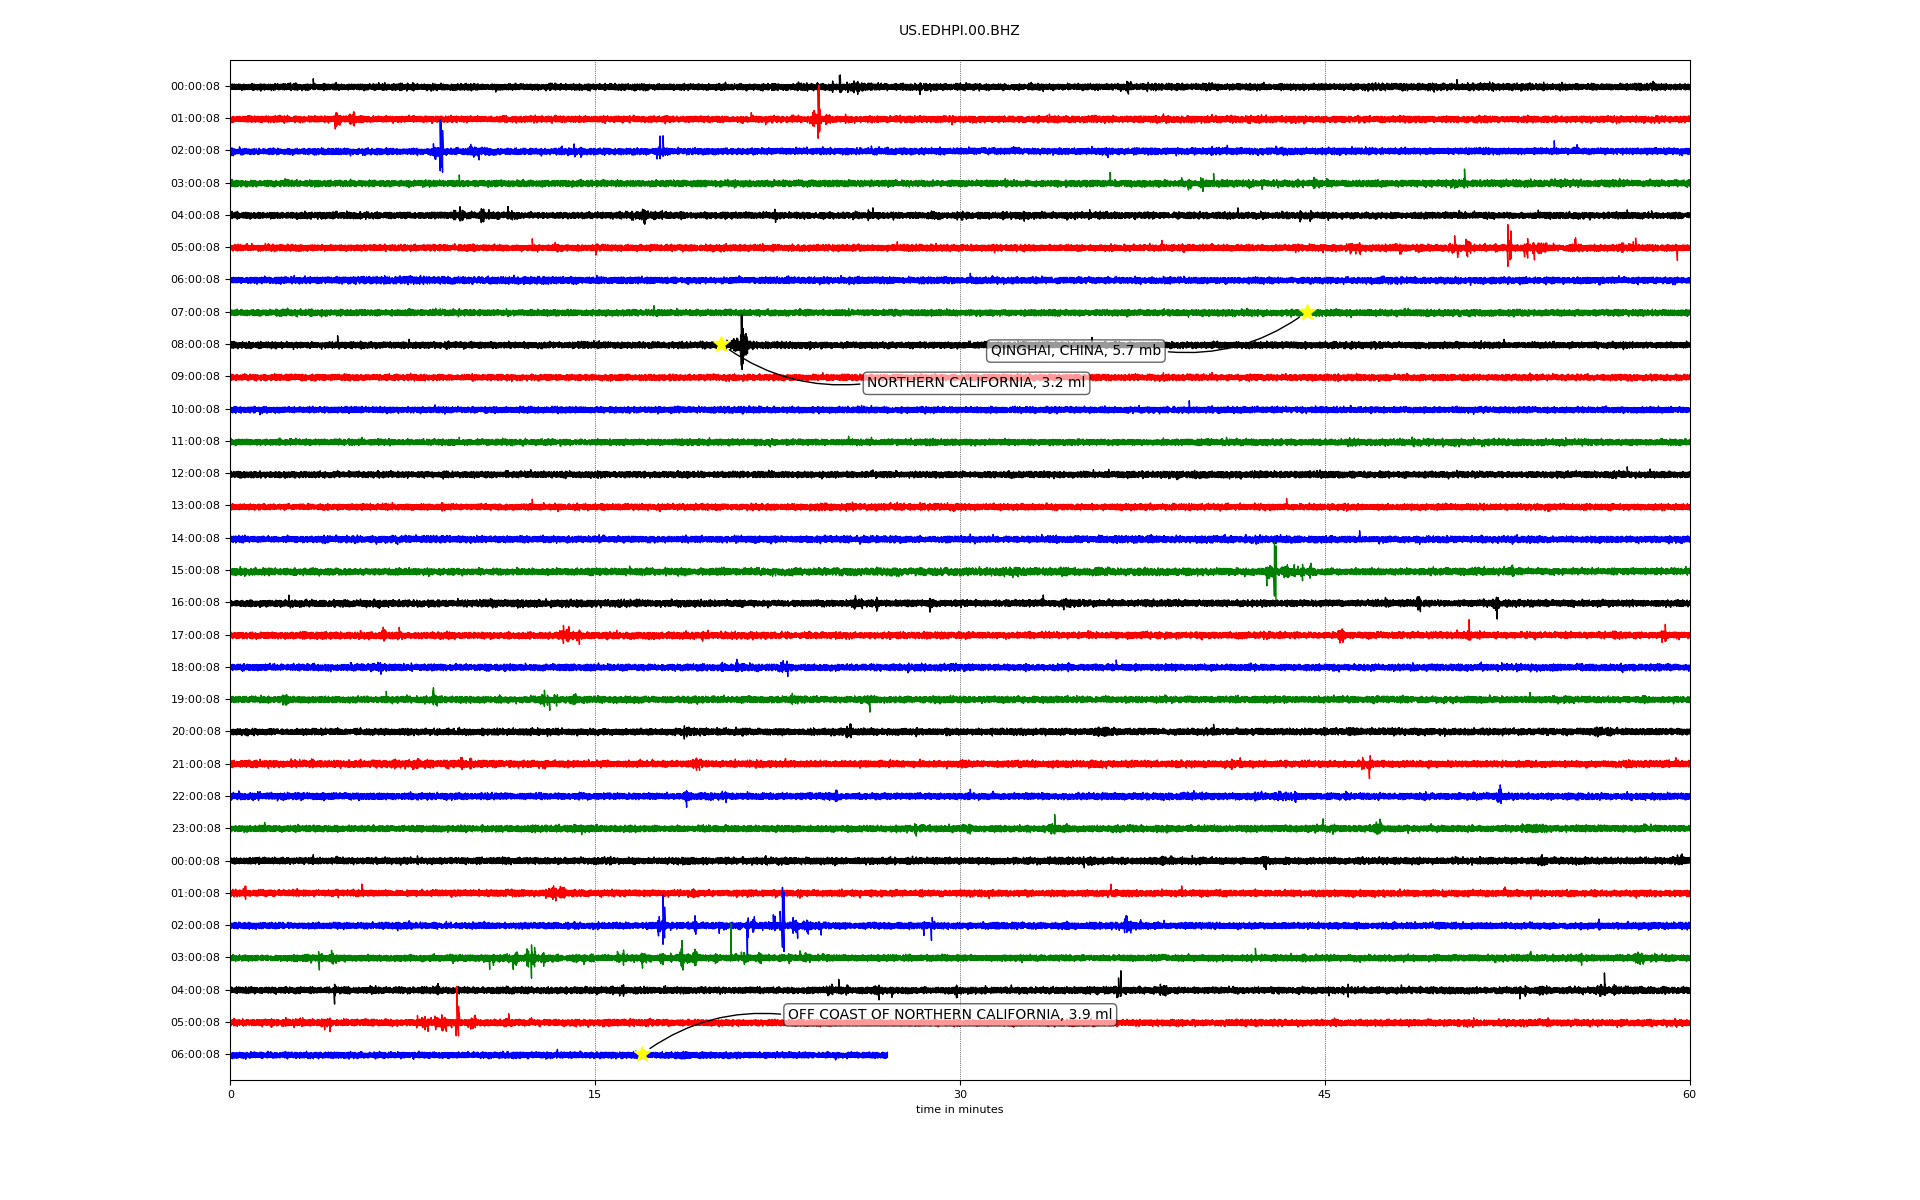
Task: Click the 15 tick label on the x-axis
Action: pos(595,1094)
